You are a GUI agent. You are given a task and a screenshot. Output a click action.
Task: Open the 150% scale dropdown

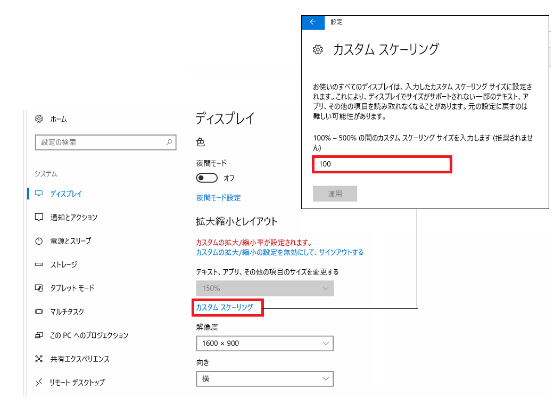click(x=265, y=288)
